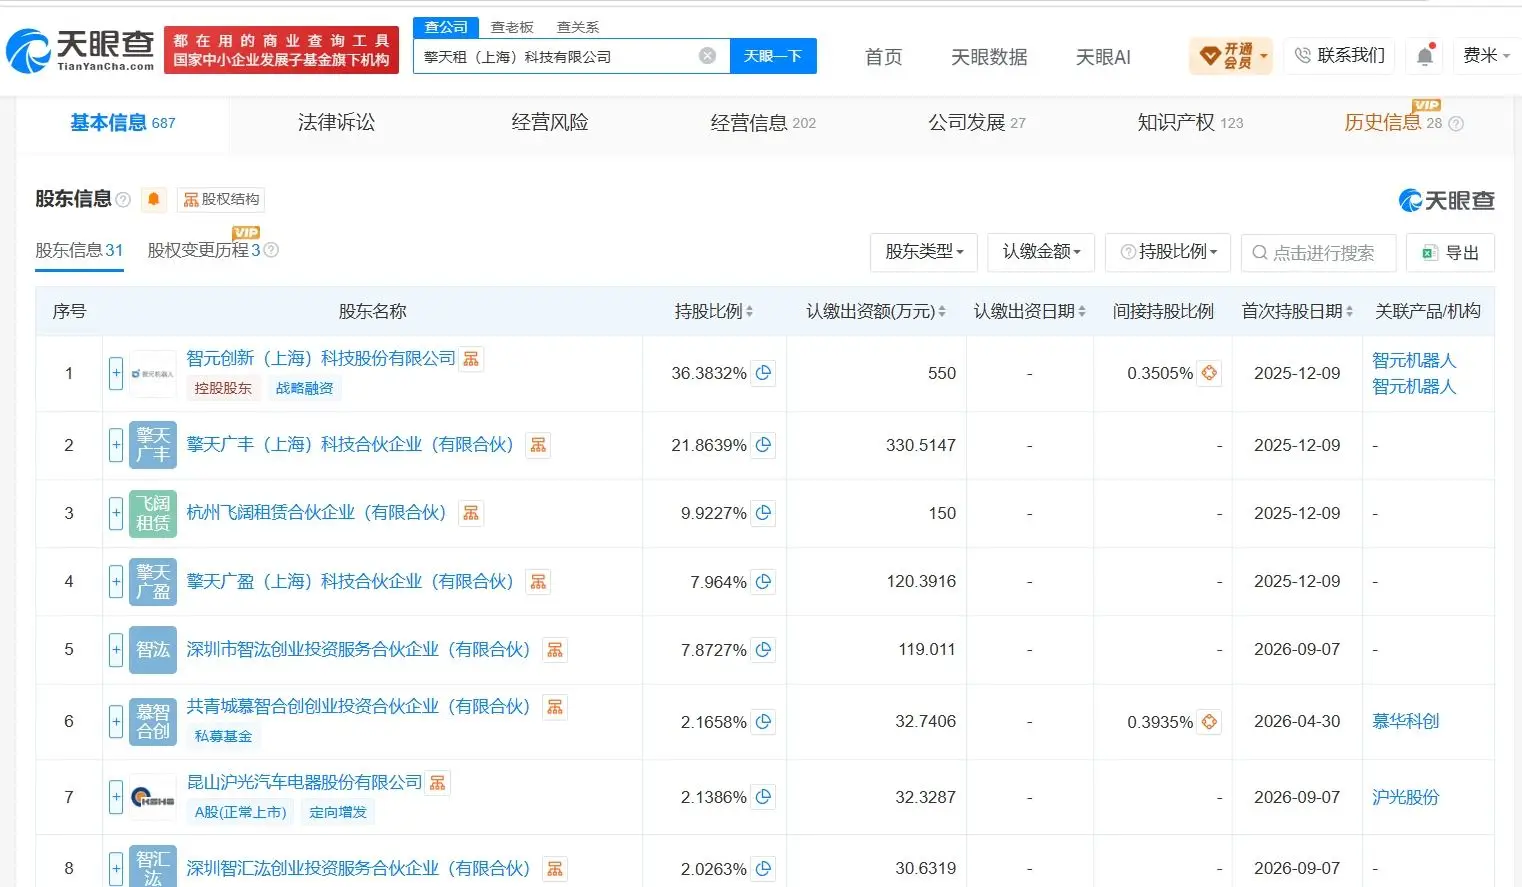This screenshot has width=1522, height=887.
Task: Click the shareholder alert bell icon
Action: tap(154, 199)
